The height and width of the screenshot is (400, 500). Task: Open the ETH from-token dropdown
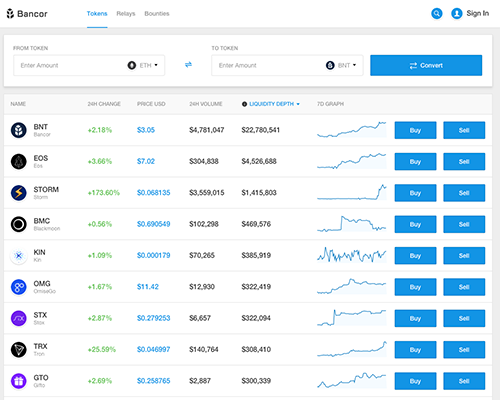tap(143, 65)
